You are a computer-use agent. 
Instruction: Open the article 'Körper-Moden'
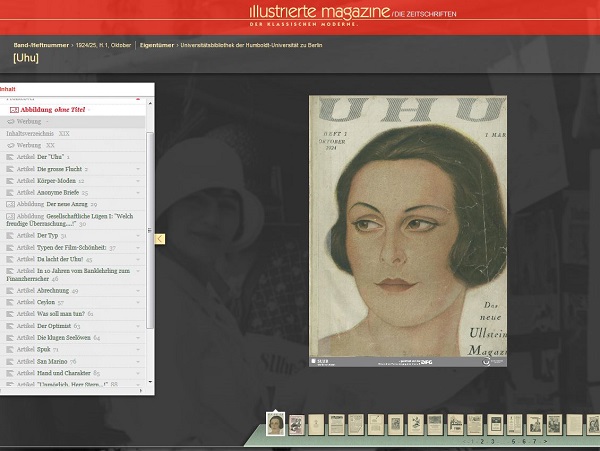click(x=56, y=181)
